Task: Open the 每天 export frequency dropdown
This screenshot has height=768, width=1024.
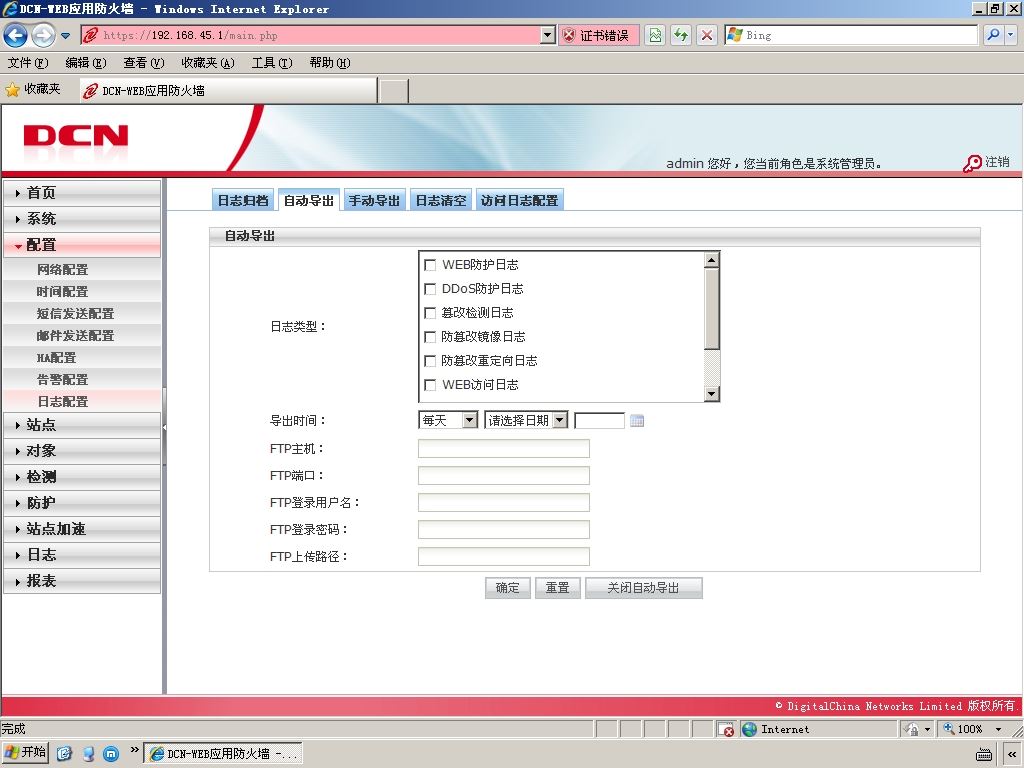Action: click(448, 420)
